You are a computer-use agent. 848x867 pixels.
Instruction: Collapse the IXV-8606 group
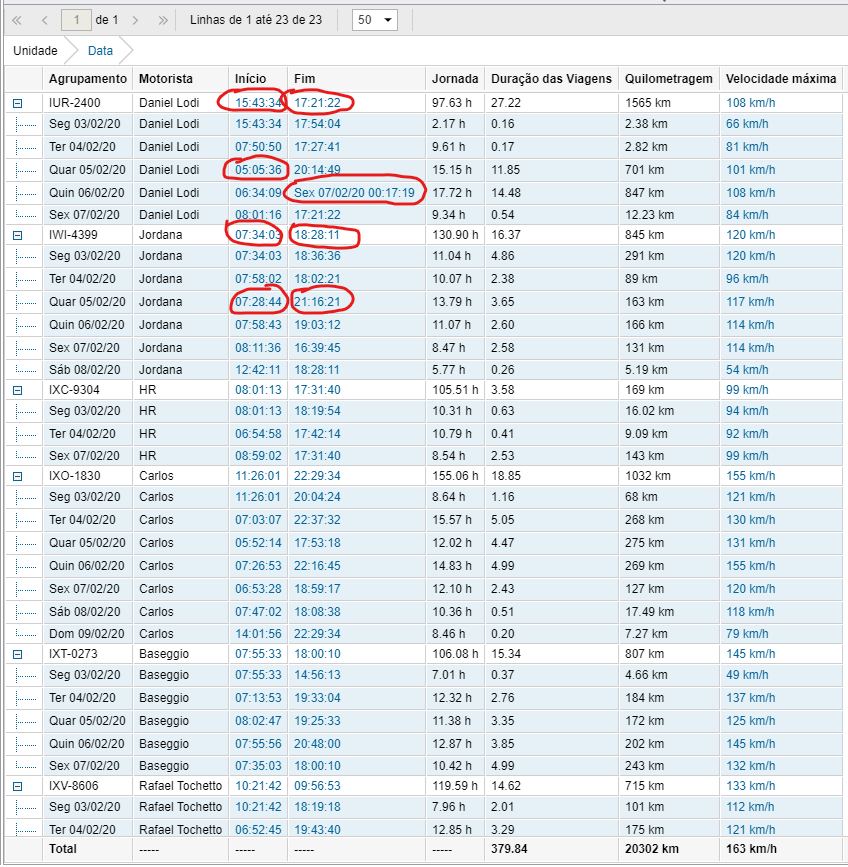(x=17, y=786)
